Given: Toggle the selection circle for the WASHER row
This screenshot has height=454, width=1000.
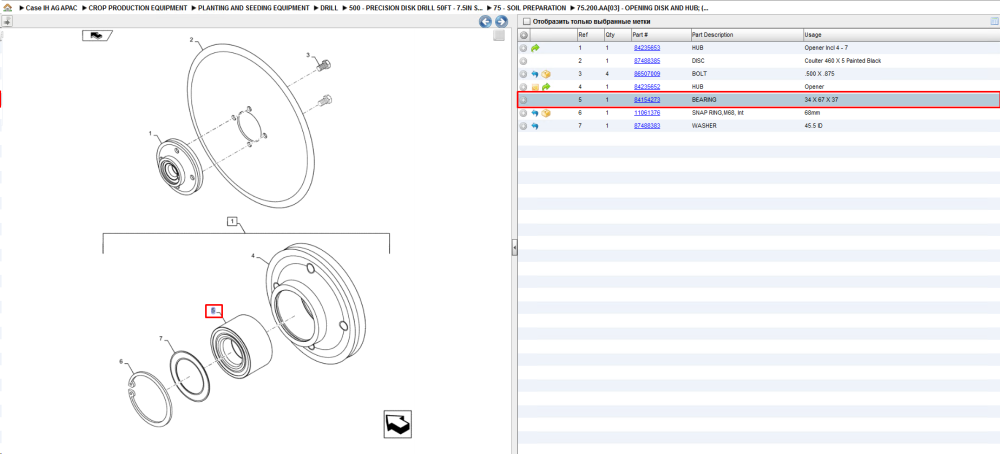Looking at the screenshot, I should 524,126.
